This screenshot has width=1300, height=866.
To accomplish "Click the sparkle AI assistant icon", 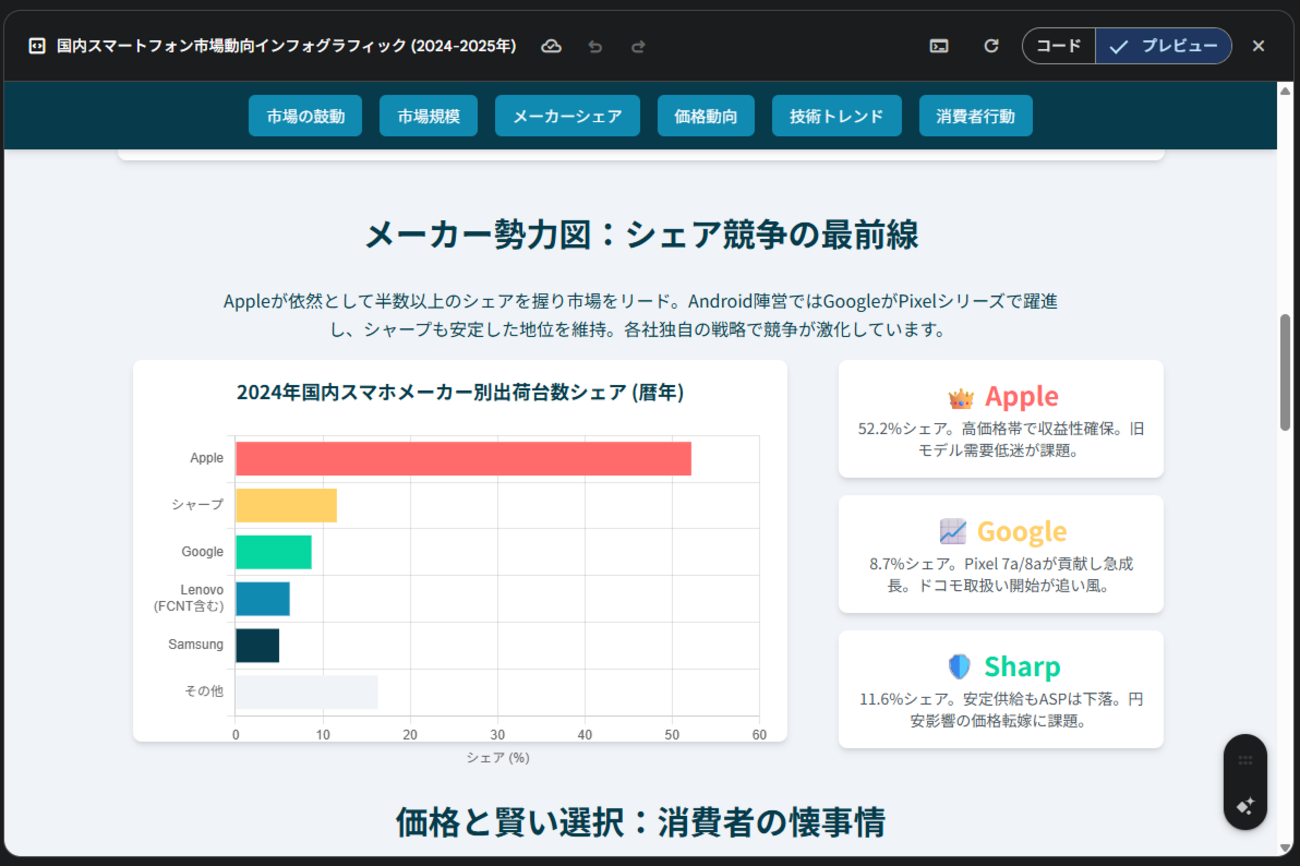I will (x=1245, y=806).
